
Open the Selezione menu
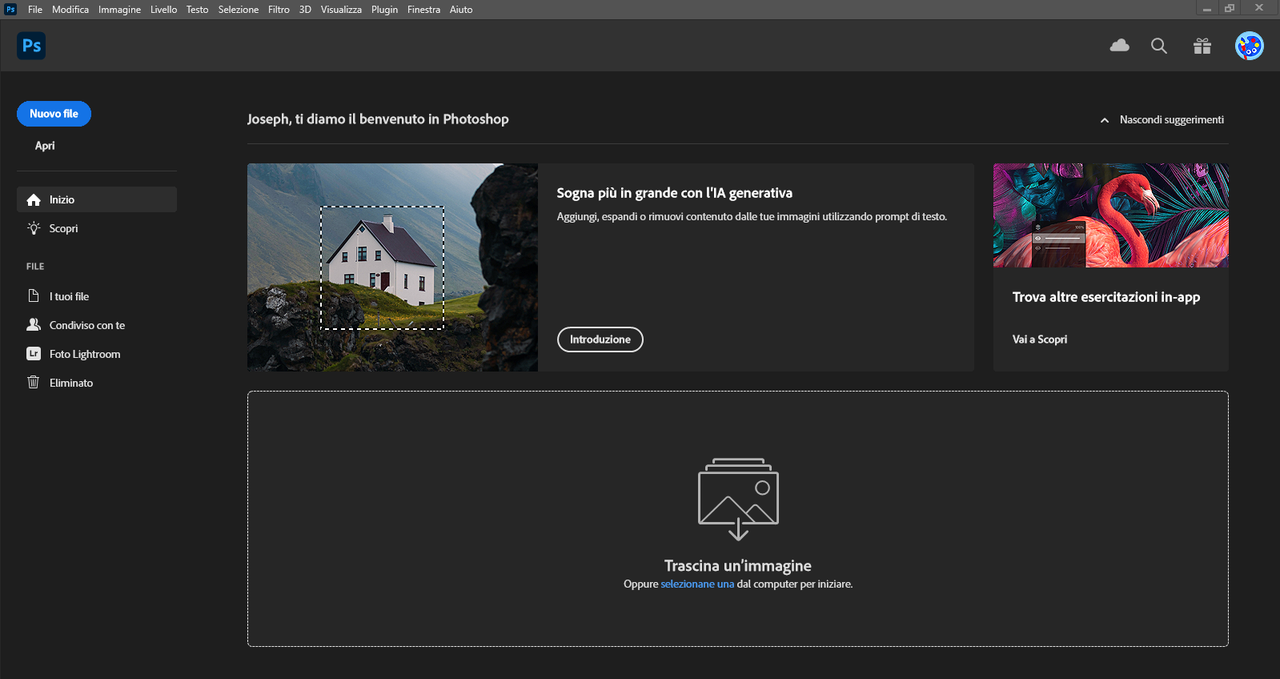click(238, 9)
